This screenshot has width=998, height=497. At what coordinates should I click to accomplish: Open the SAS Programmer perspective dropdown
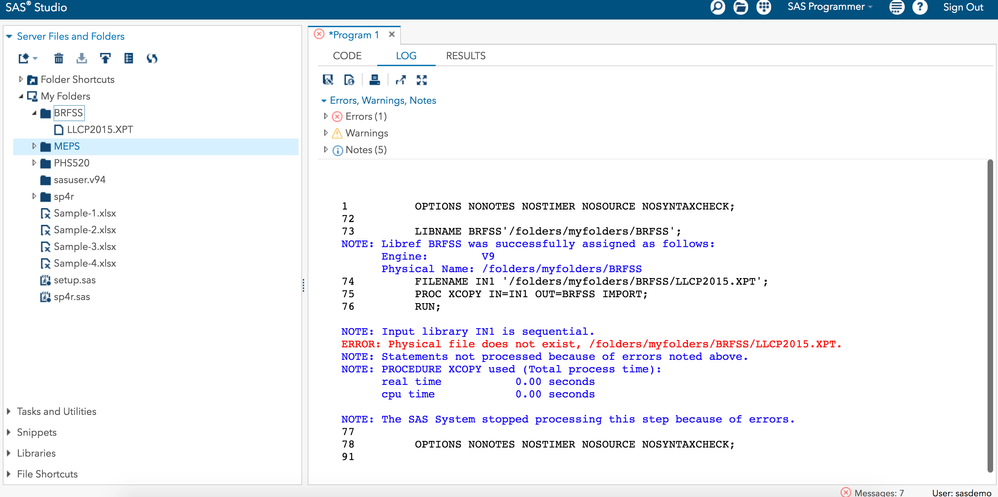830,7
